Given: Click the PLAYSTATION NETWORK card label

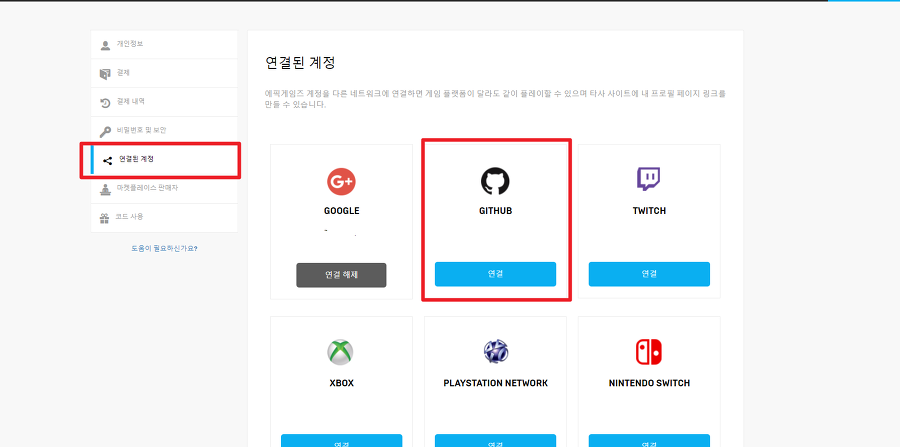Looking at the screenshot, I should (x=495, y=383).
